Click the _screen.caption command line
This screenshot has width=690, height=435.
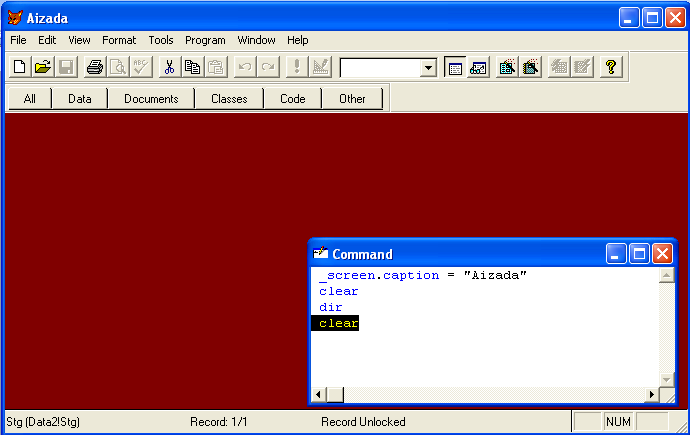click(422, 275)
